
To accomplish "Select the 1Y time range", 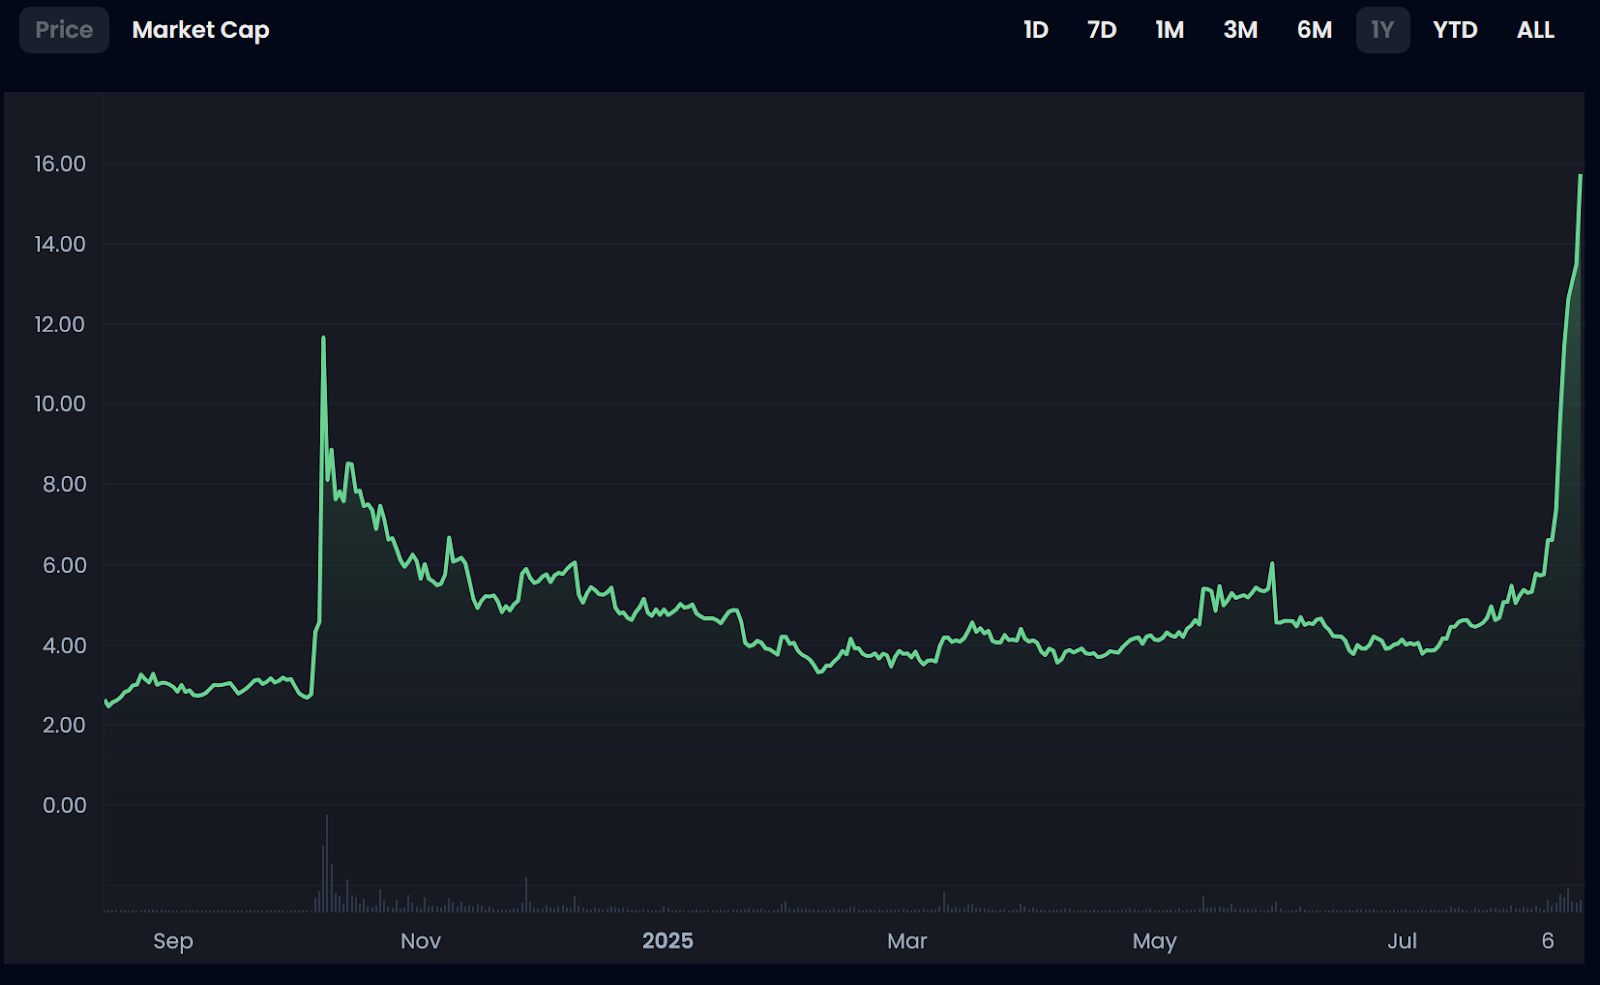I will pyautogui.click(x=1382, y=30).
